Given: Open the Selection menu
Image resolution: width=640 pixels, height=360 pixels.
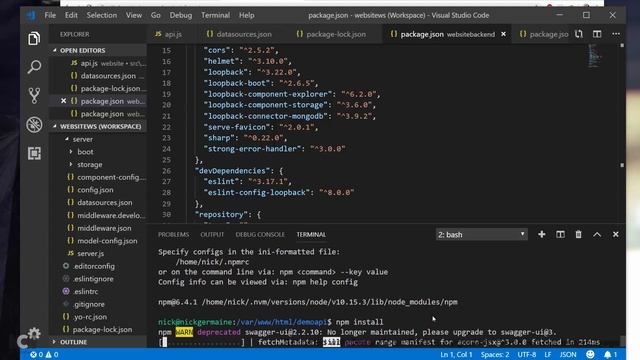Looking at the screenshot, I should click(x=102, y=16).
